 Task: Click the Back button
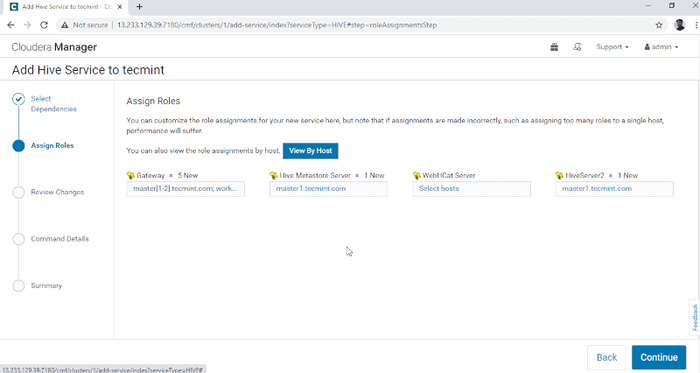point(607,357)
